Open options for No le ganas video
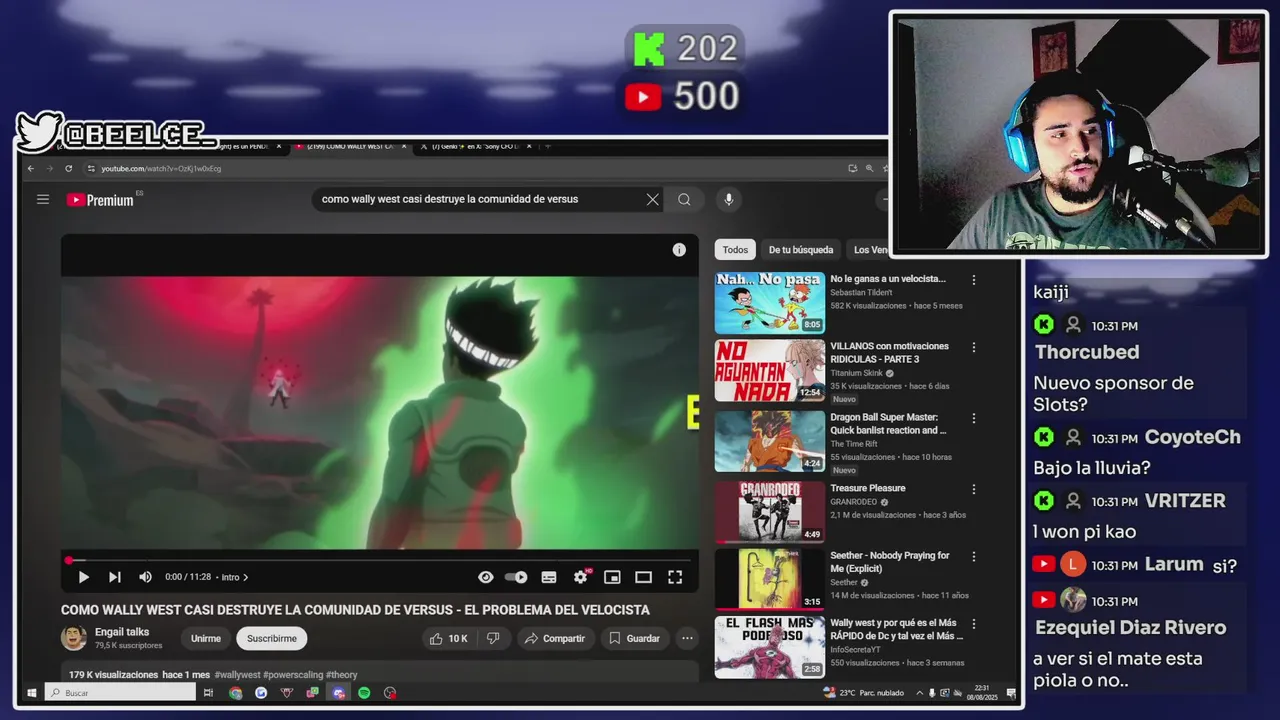The width and height of the screenshot is (1280, 720). click(x=974, y=280)
